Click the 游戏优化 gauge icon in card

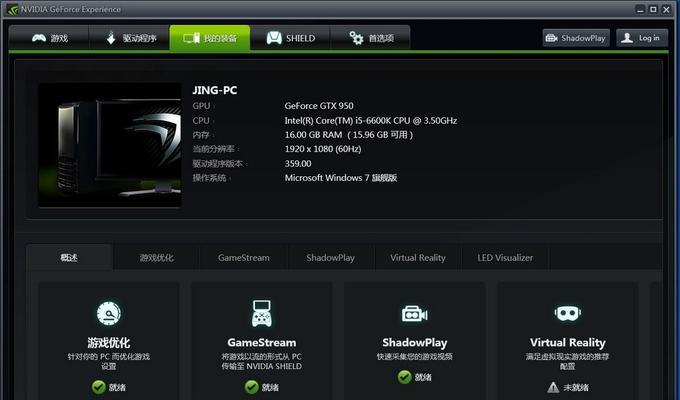pos(109,313)
